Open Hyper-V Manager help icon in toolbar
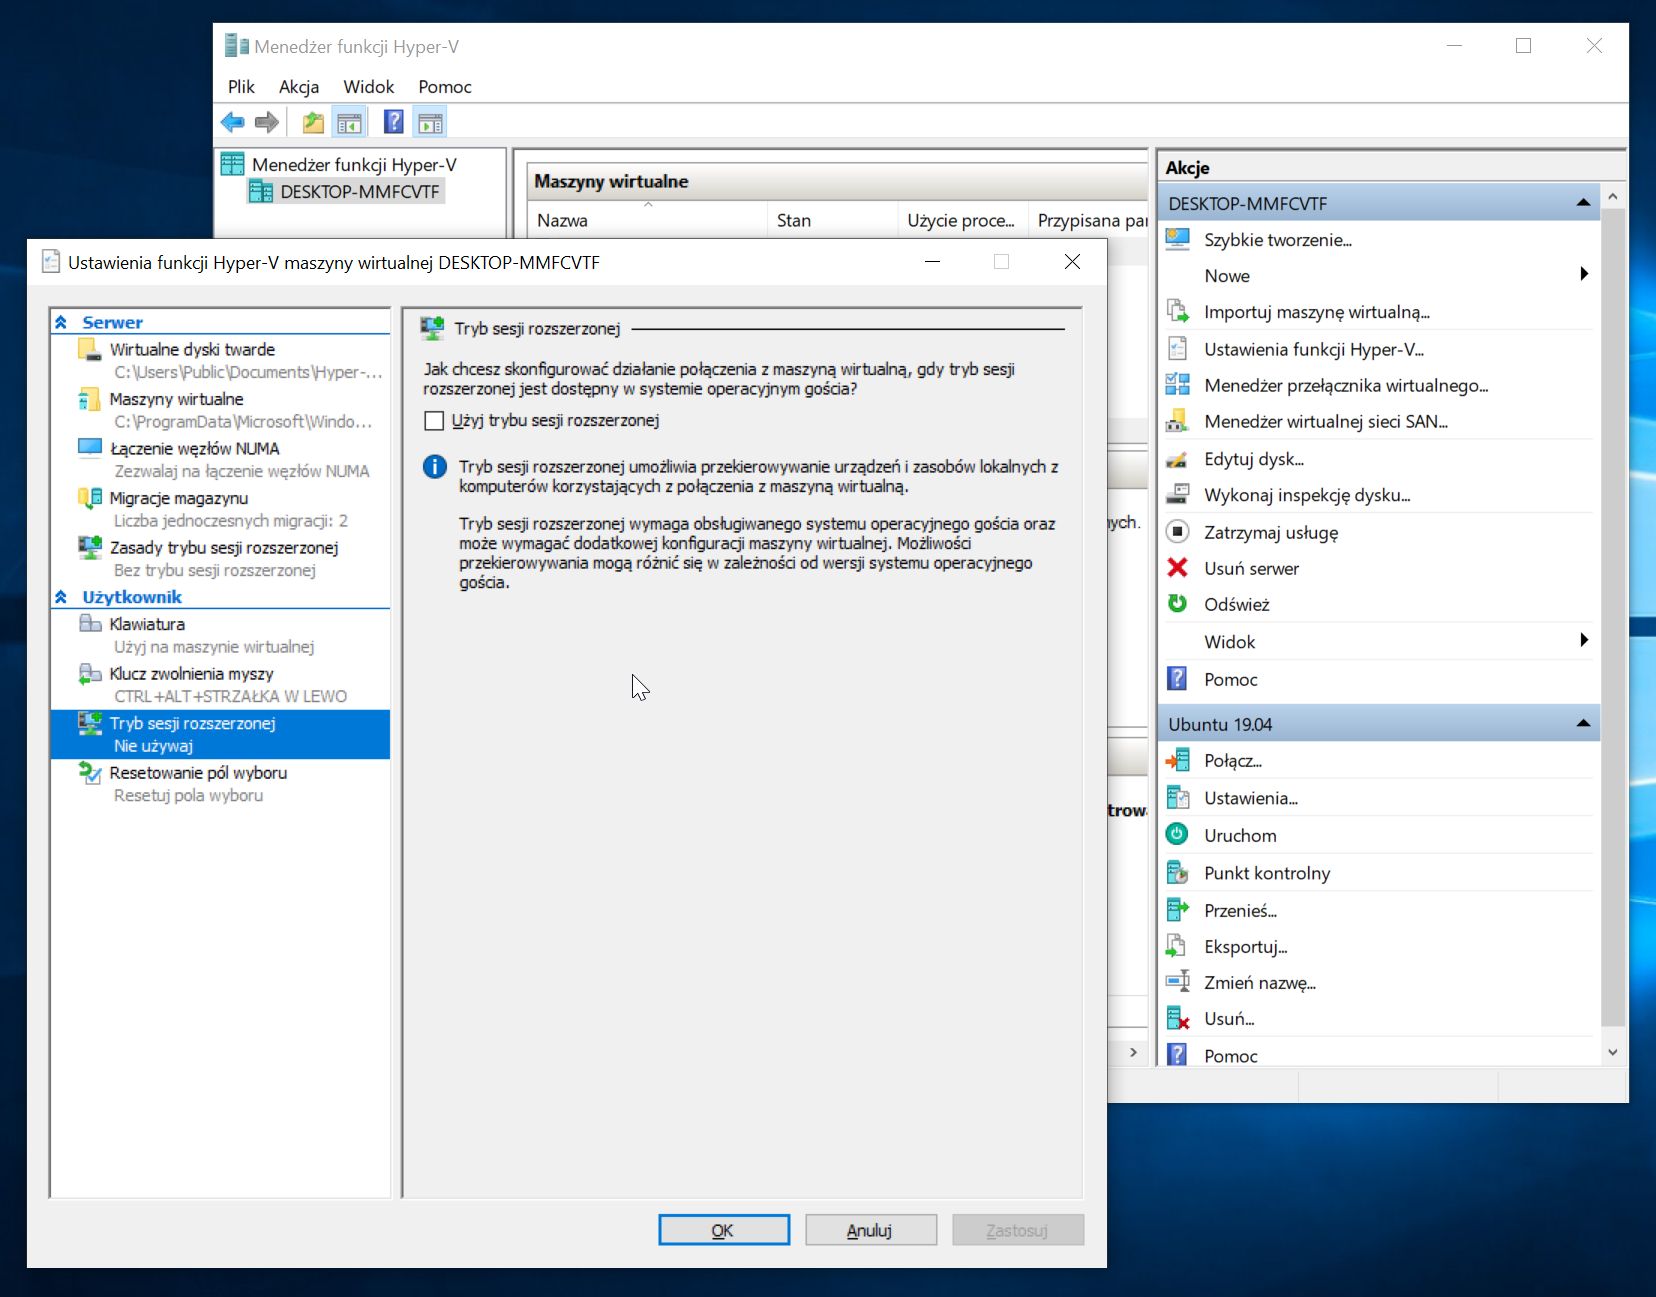The image size is (1656, 1297). 393,121
